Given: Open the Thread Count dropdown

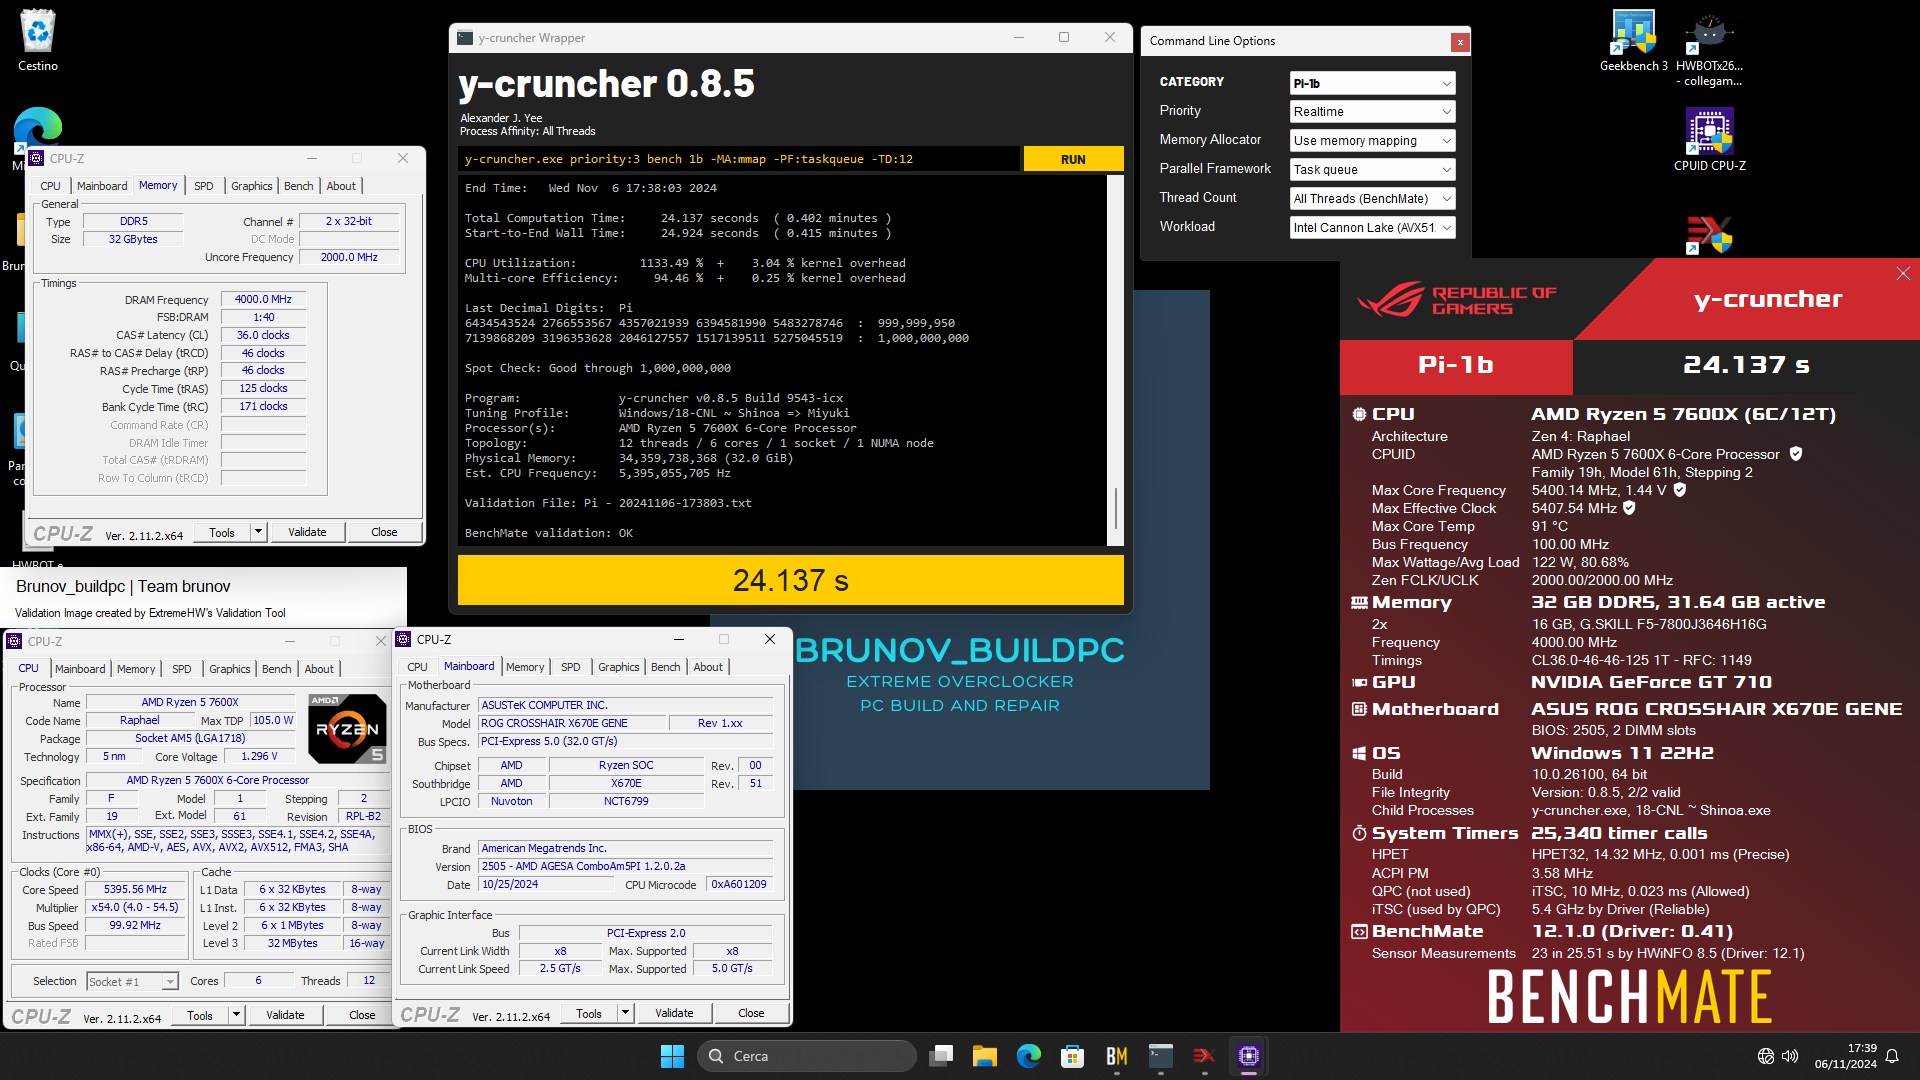Looking at the screenshot, I should coord(1372,199).
